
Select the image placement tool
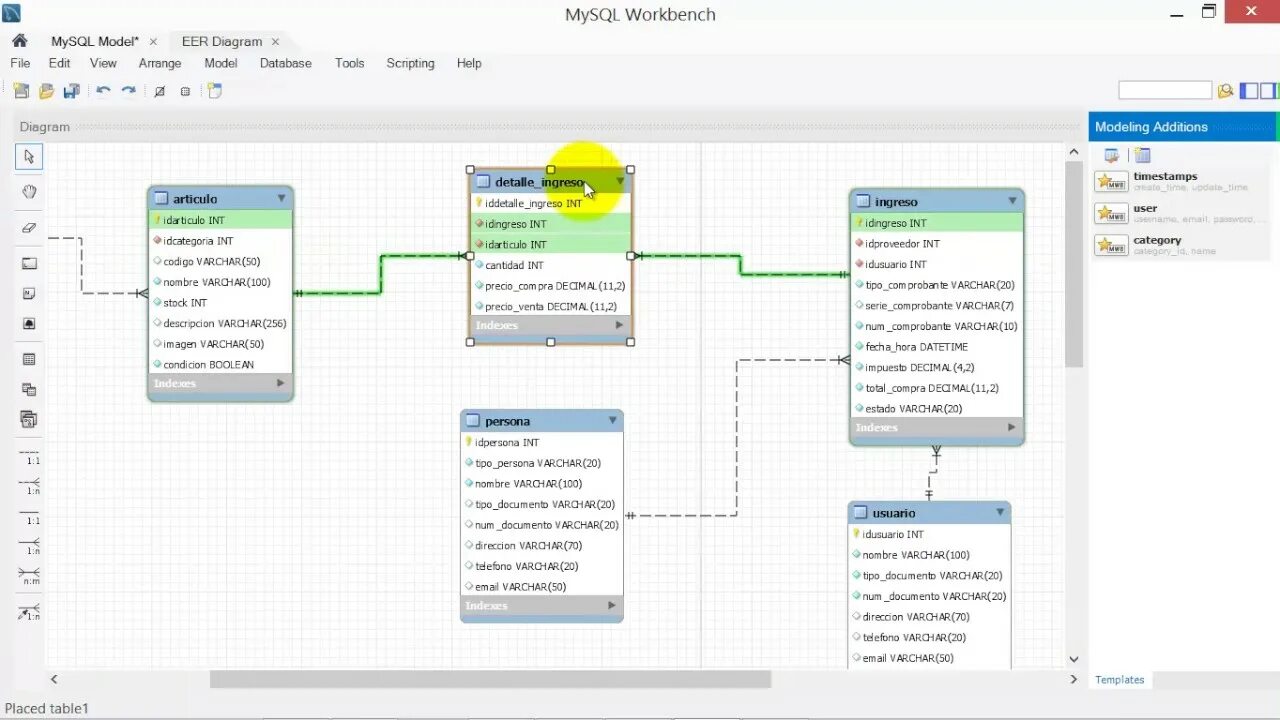coord(29,323)
